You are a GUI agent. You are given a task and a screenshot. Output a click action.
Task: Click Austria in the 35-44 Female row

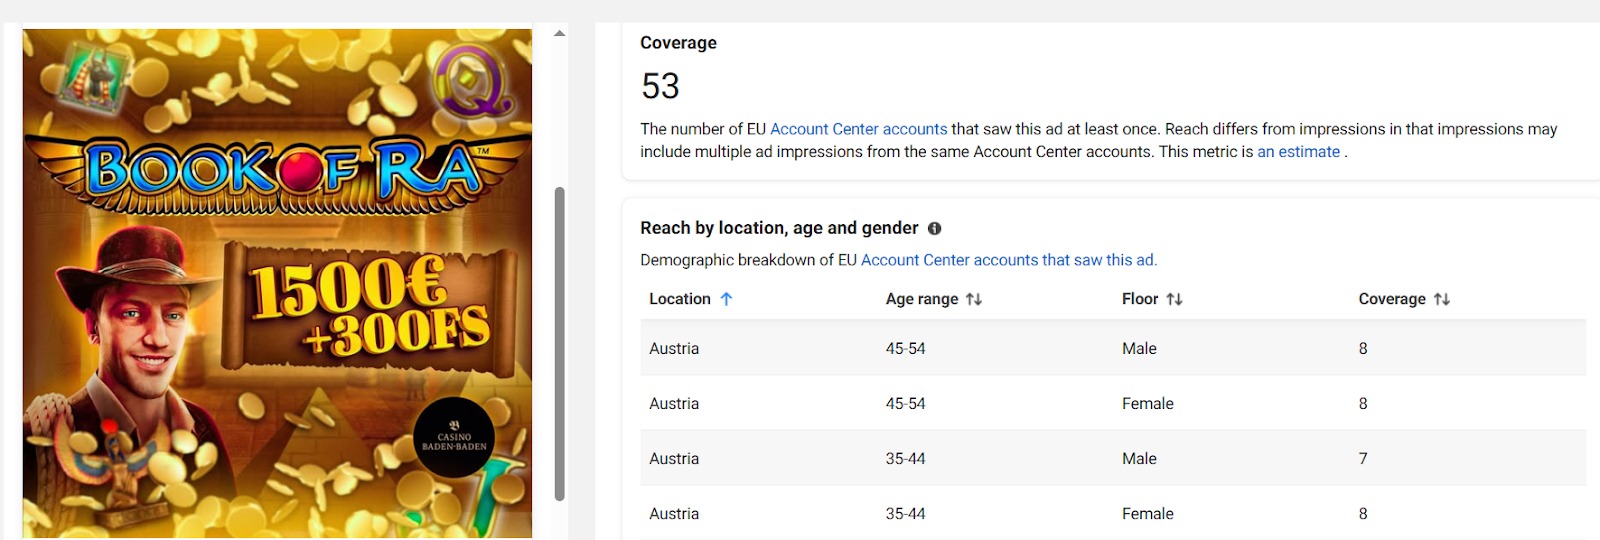674,514
